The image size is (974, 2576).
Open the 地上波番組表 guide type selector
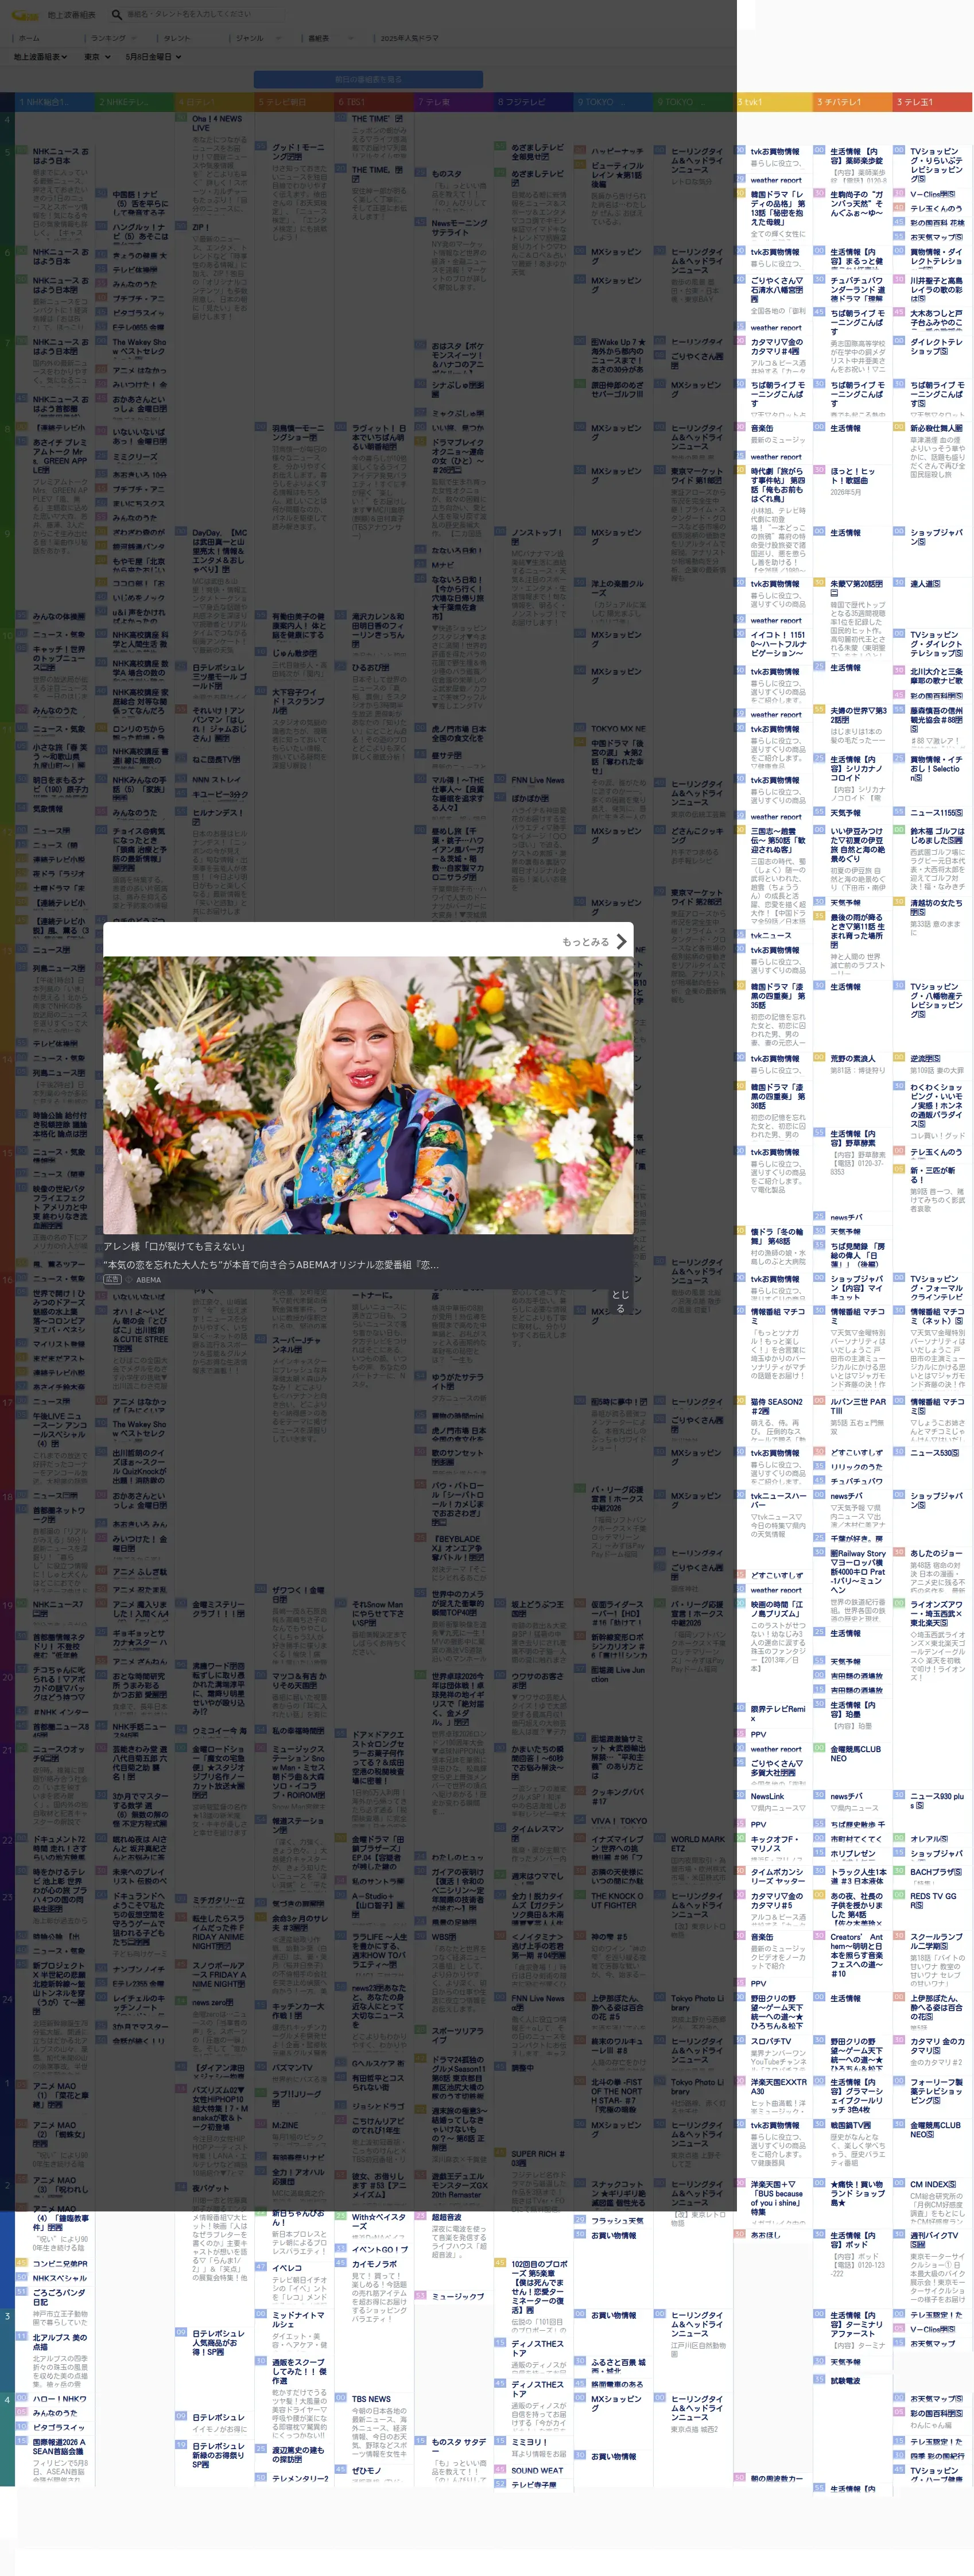41,57
